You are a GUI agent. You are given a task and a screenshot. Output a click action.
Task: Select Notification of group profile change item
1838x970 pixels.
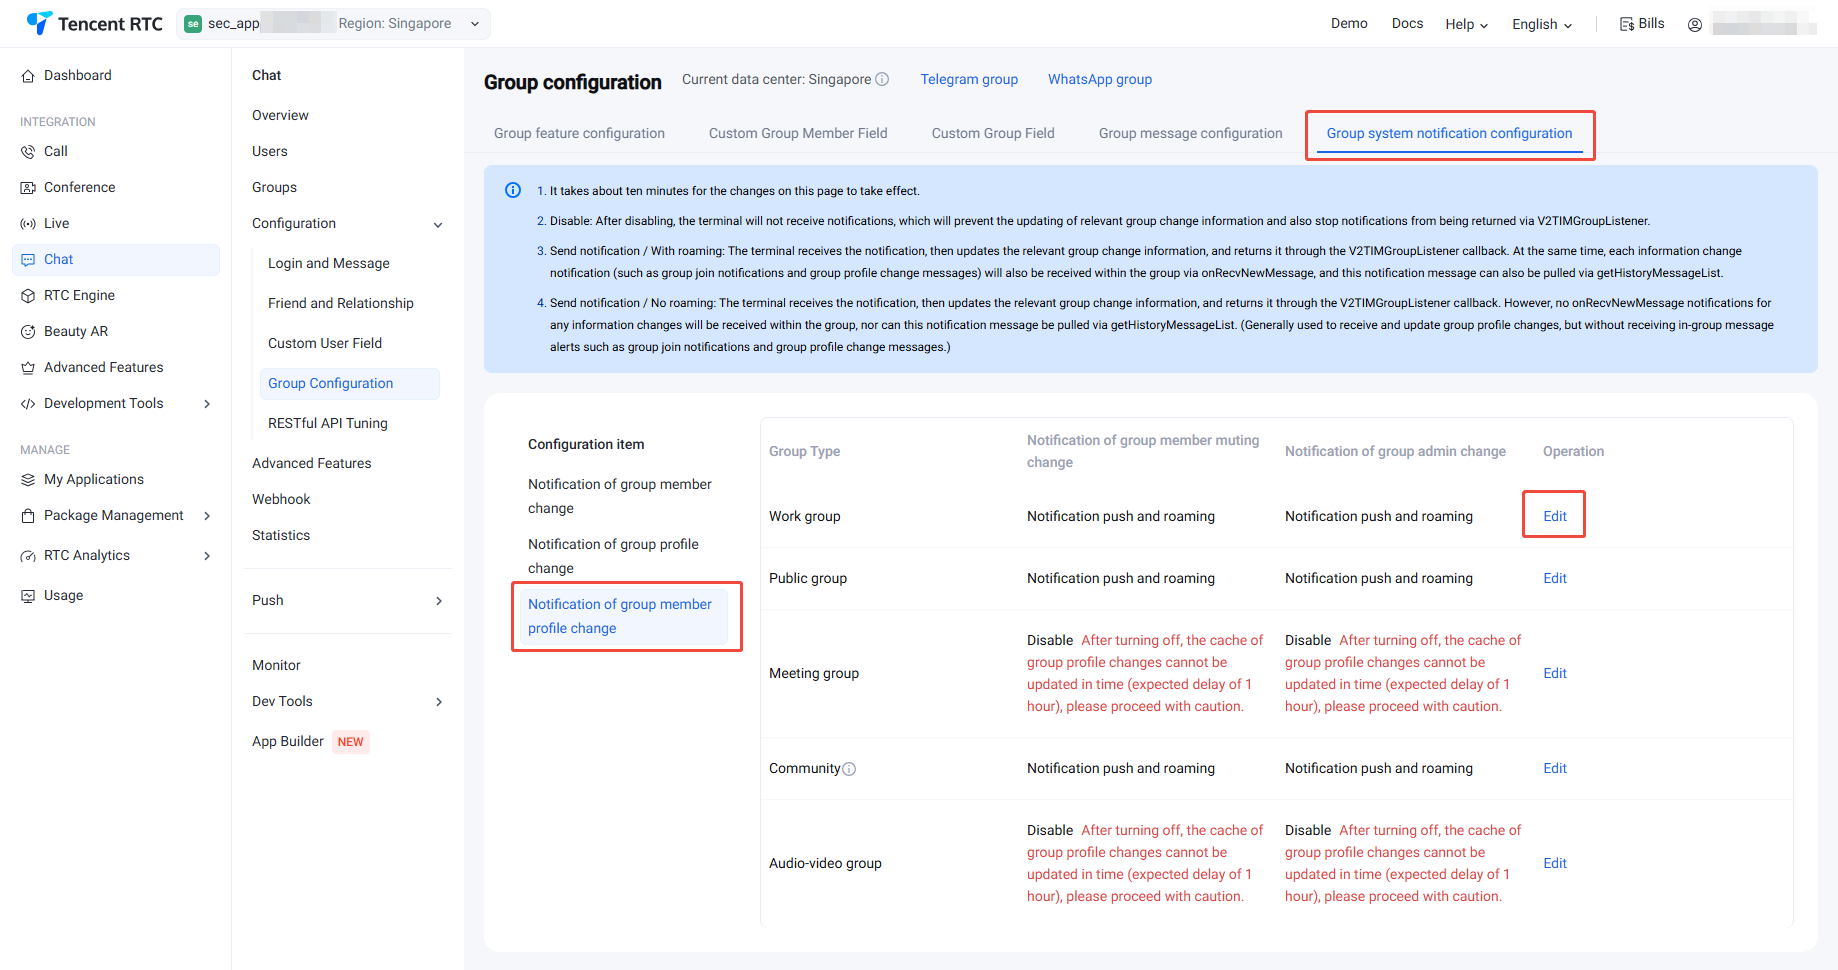tap(613, 556)
